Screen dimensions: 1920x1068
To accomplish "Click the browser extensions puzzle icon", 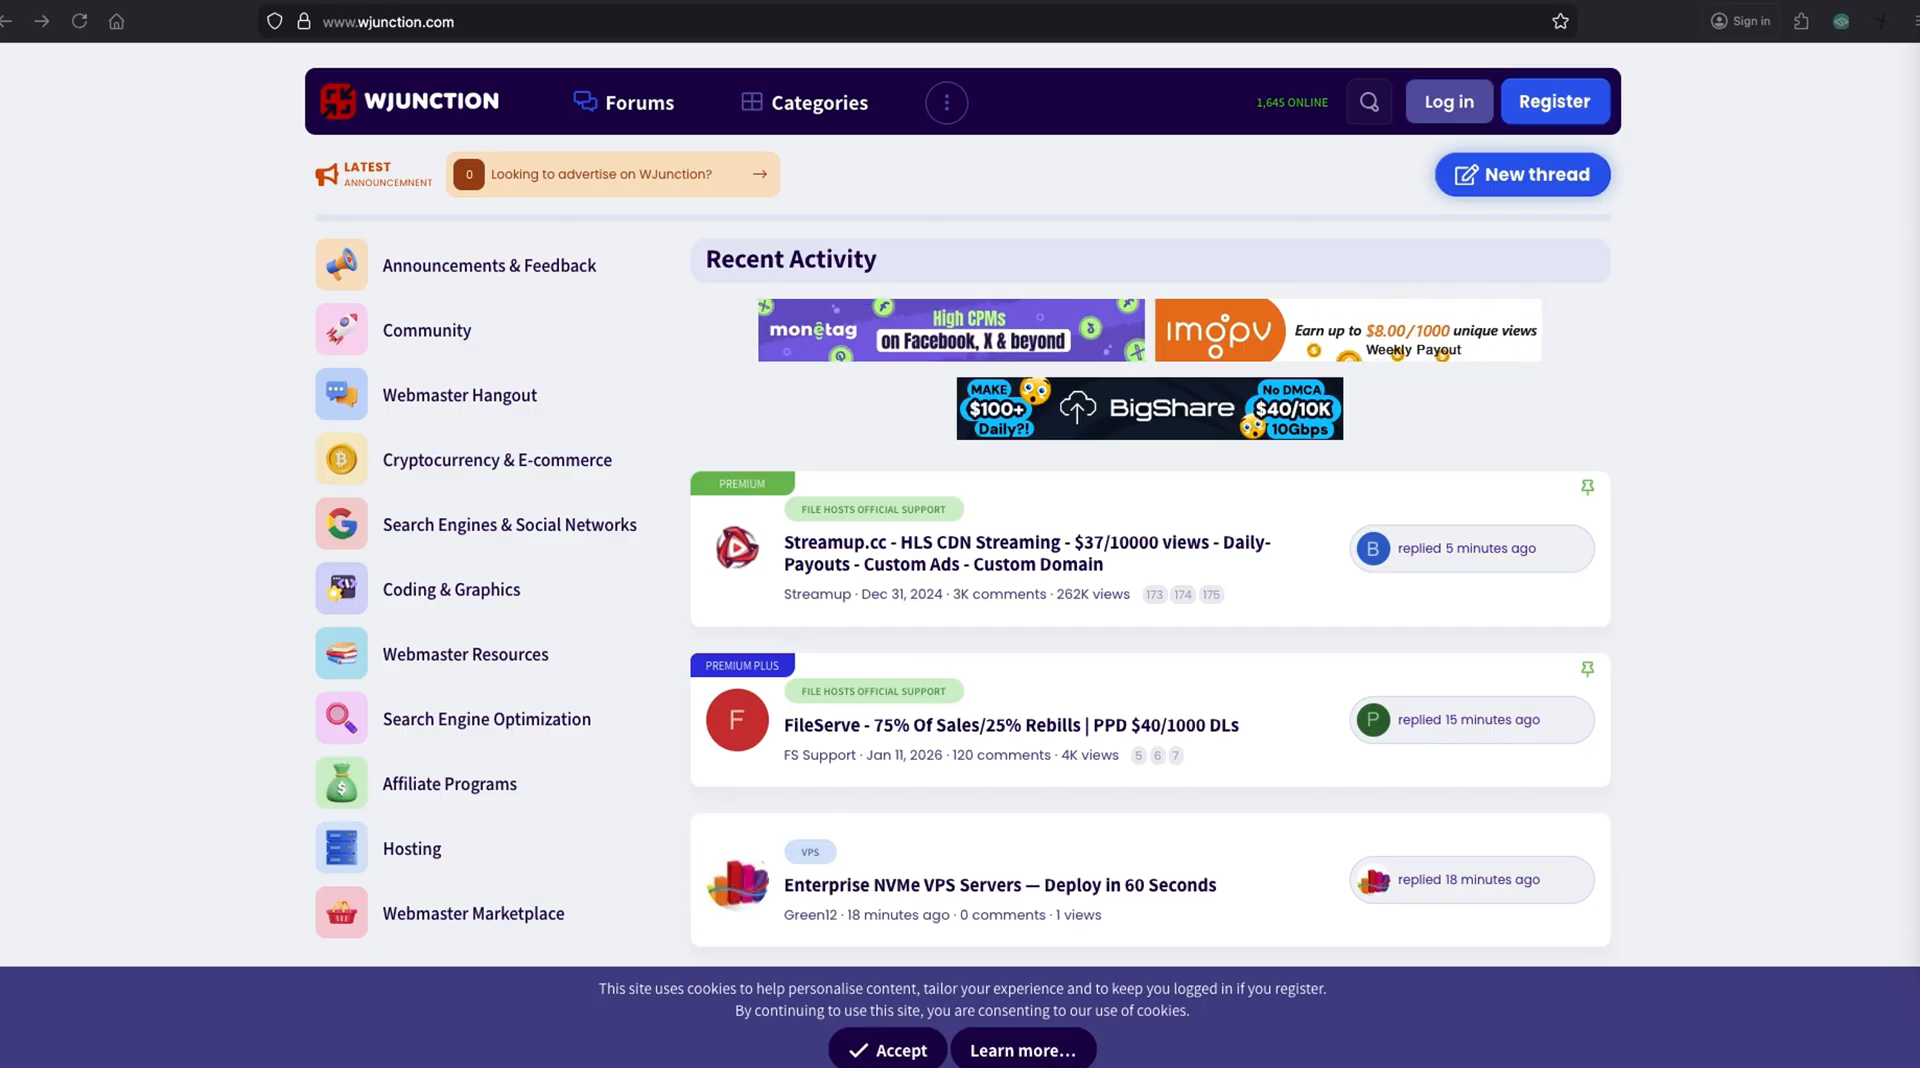I will (1801, 21).
